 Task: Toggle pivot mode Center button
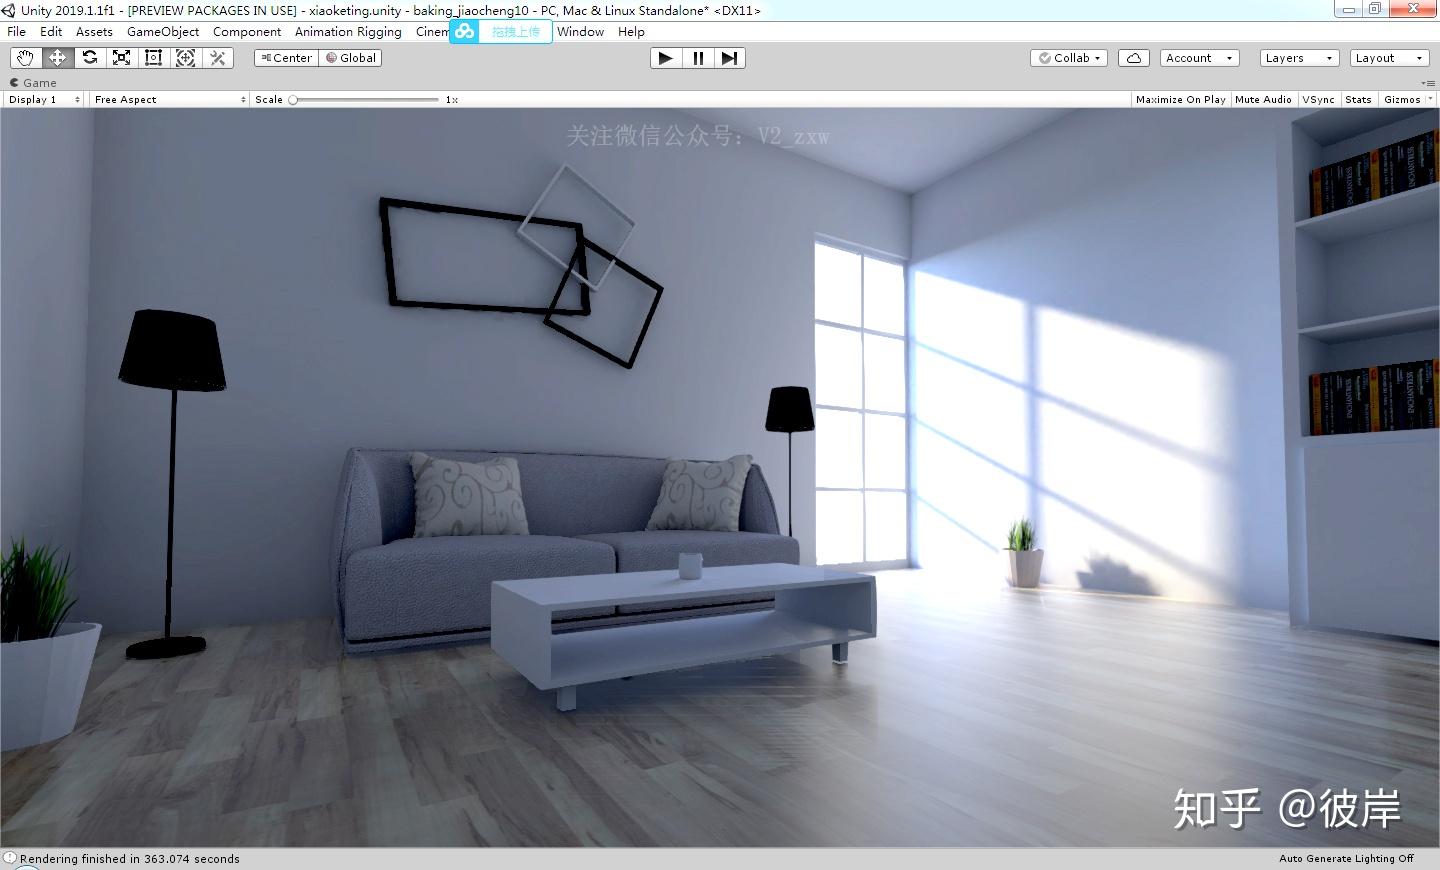[287, 58]
